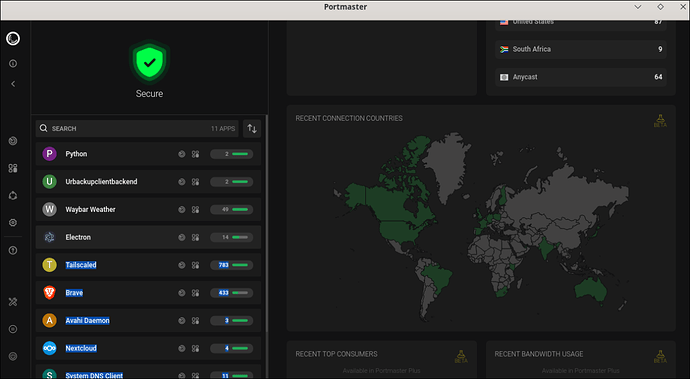Open Brave's app settings icon
Viewport: 690px width, 379px height.
coord(195,293)
